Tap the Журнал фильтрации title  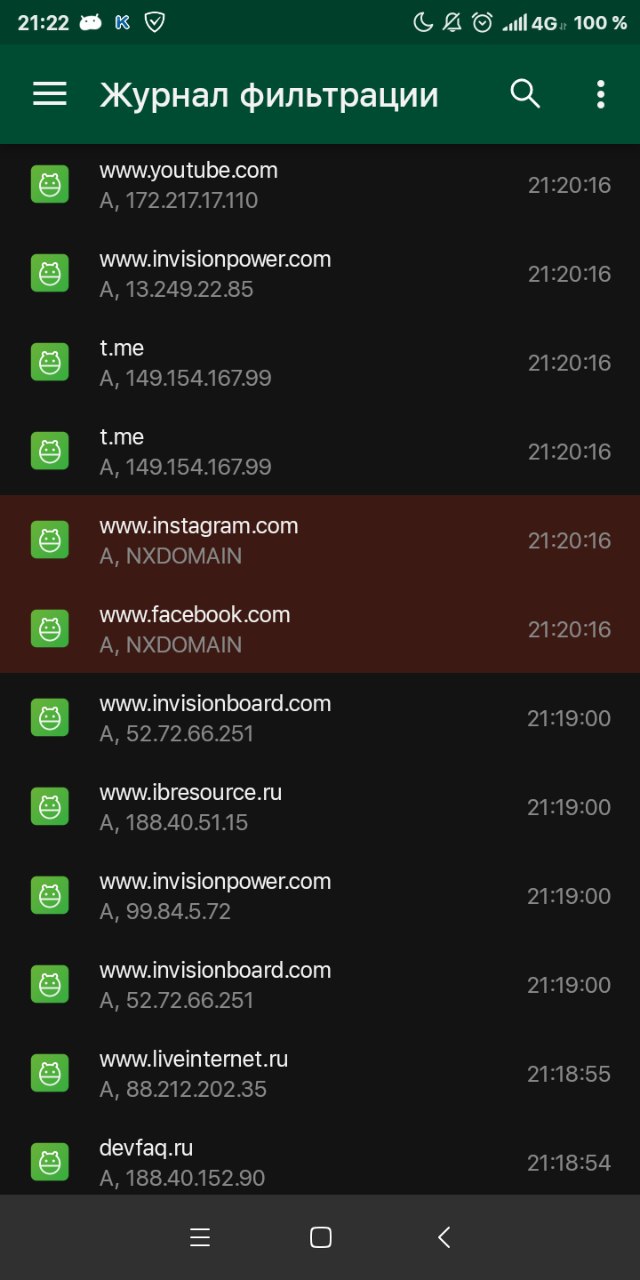[269, 95]
